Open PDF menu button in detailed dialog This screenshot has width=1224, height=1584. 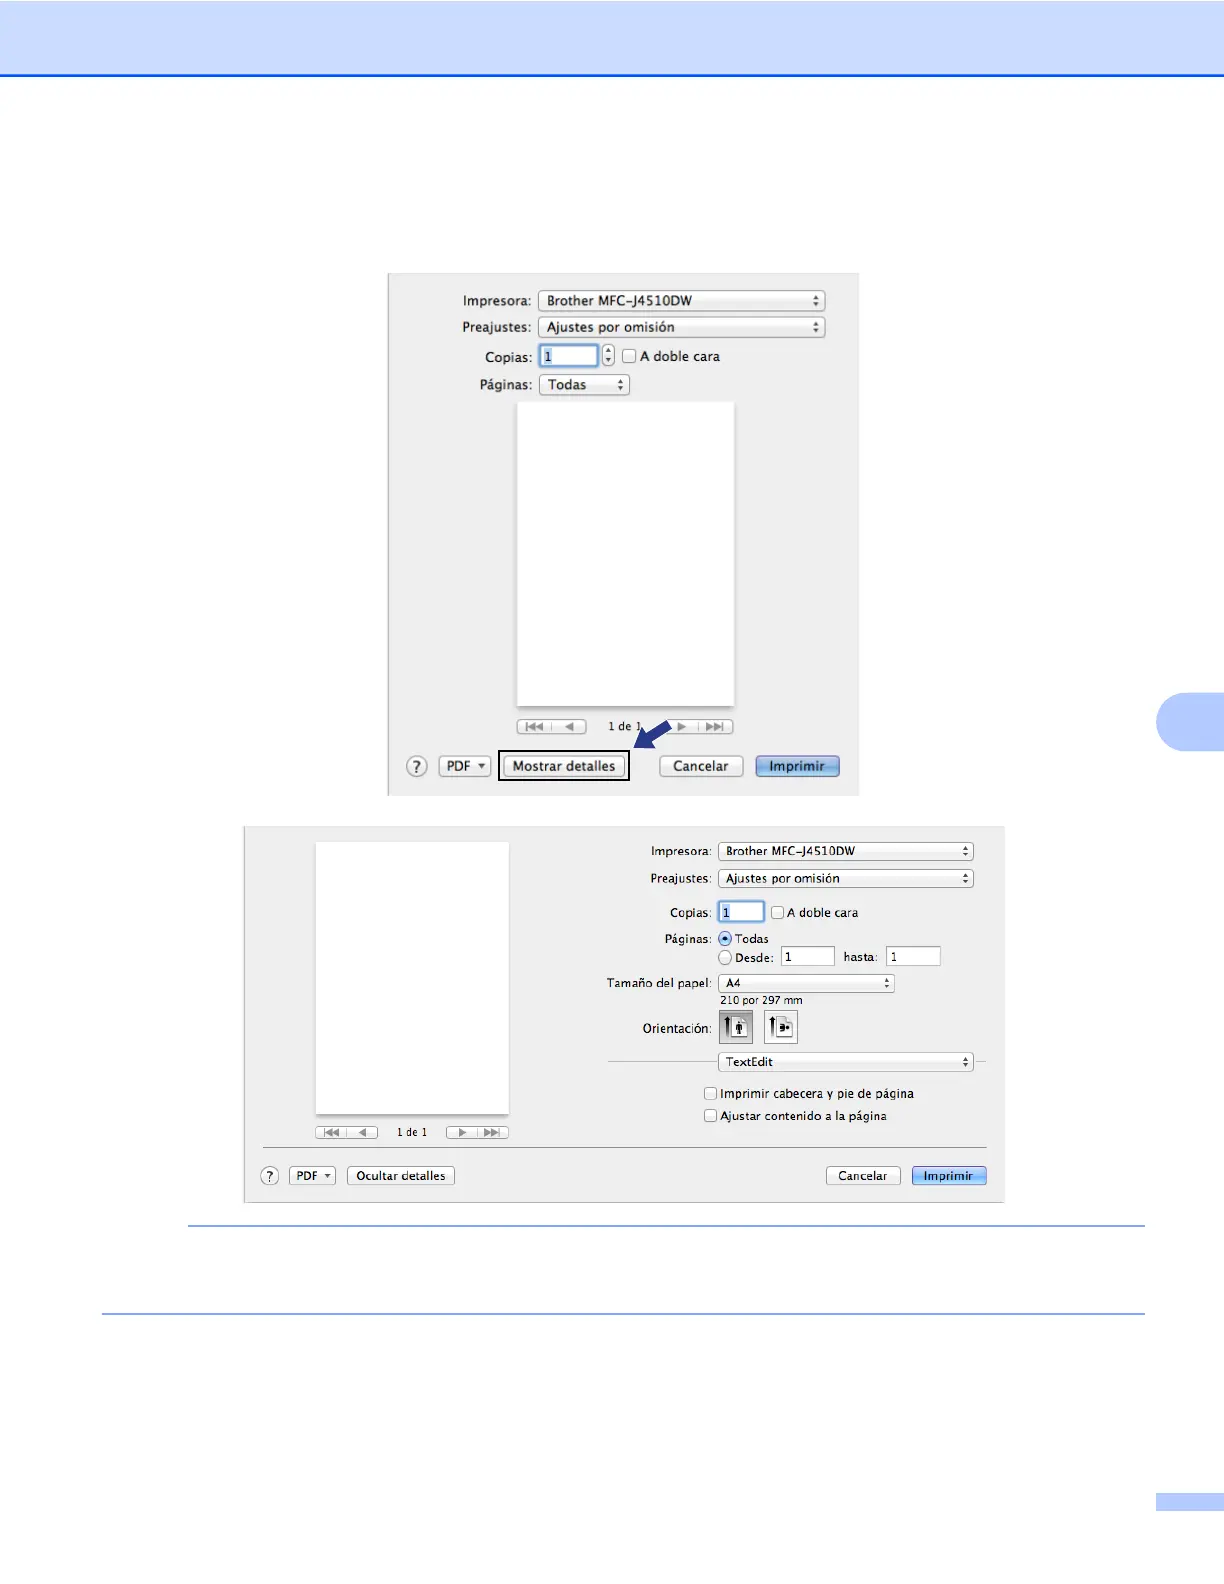pyautogui.click(x=313, y=1176)
